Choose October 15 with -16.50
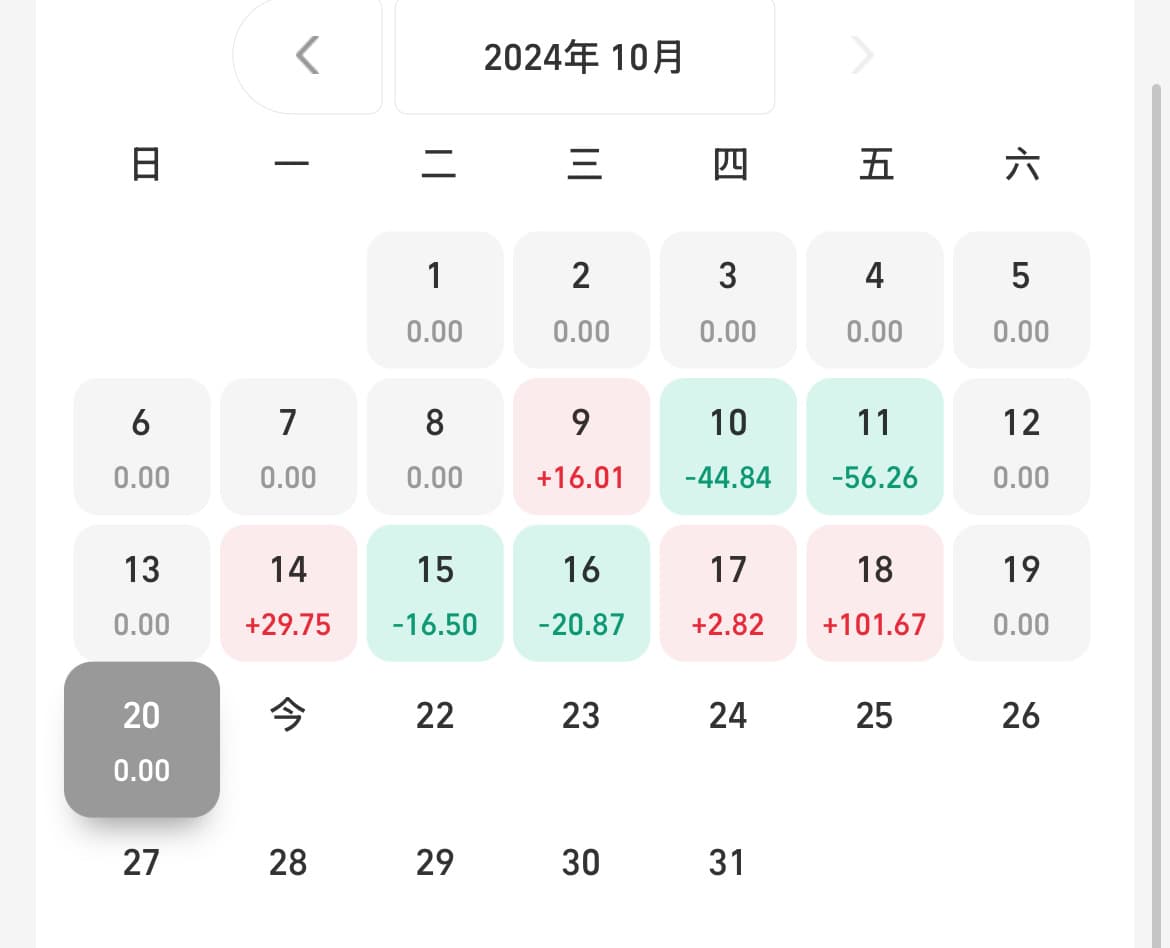 click(x=435, y=594)
